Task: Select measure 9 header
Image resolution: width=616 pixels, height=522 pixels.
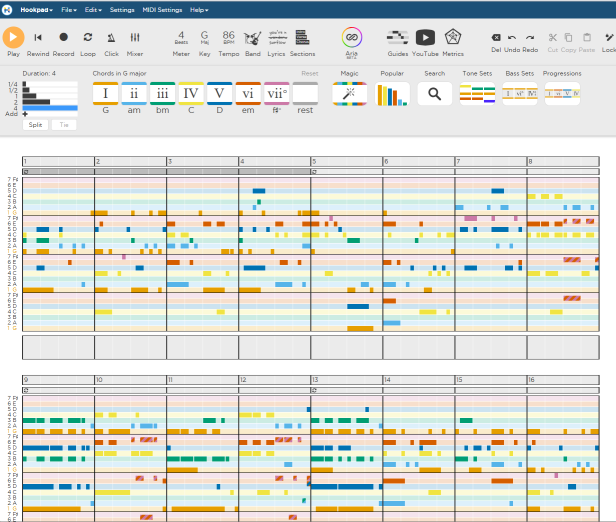Action: (58, 380)
